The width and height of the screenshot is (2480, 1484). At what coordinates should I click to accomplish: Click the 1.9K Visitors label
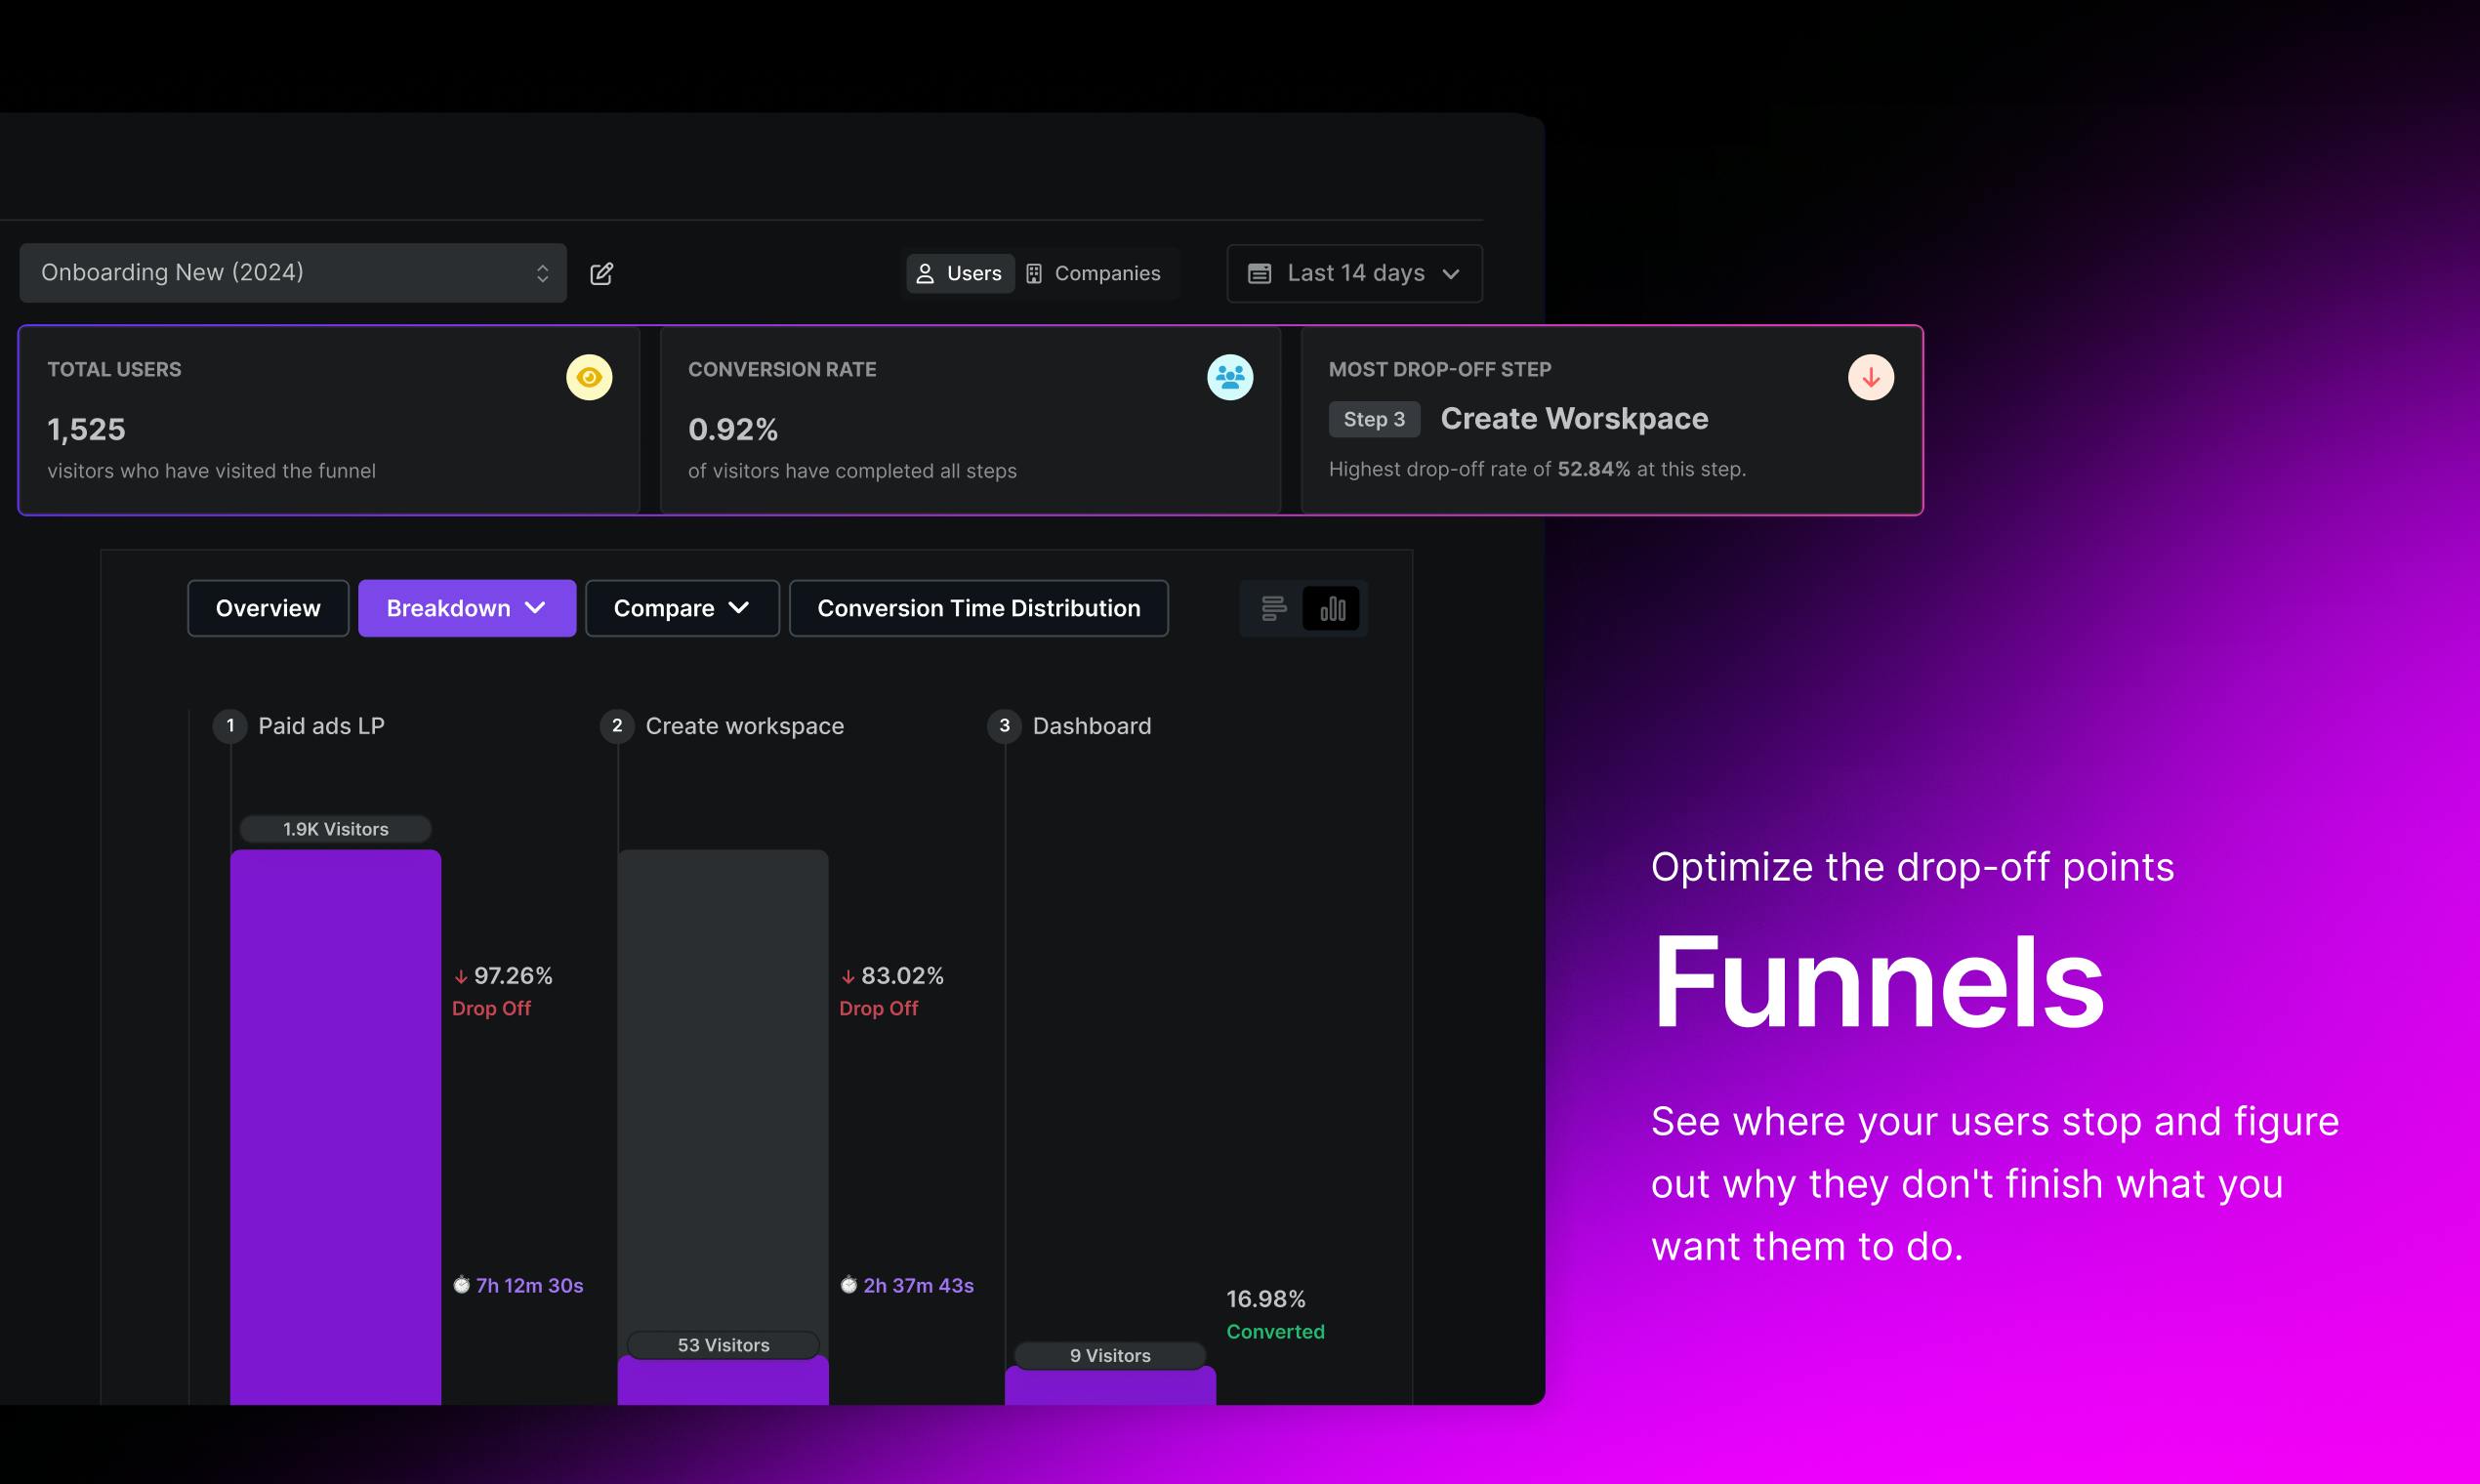(336, 829)
